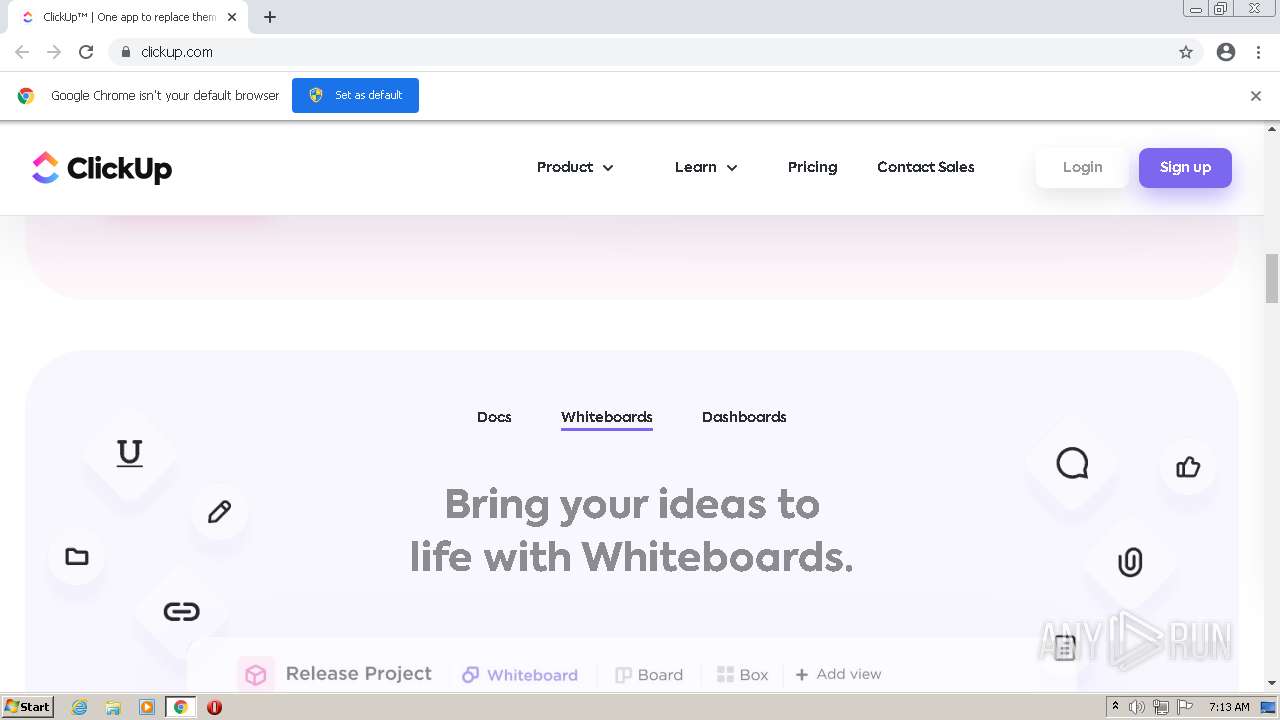1280x720 pixels.
Task: Open the red Opera taskbar icon
Action: tap(214, 707)
